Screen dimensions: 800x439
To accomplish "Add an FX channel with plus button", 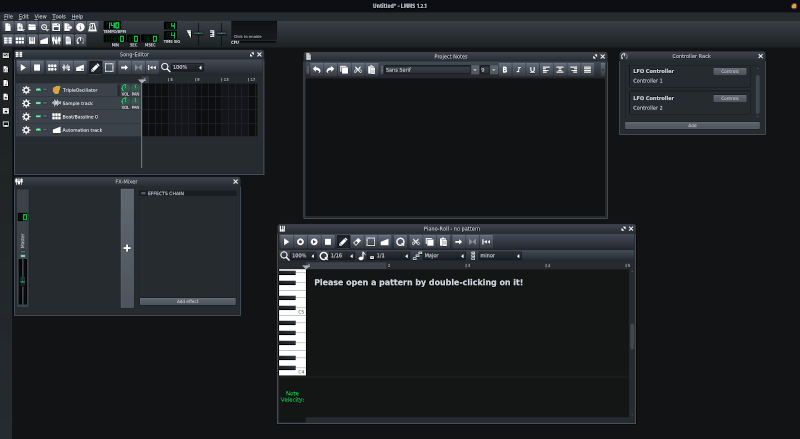I will pos(127,248).
